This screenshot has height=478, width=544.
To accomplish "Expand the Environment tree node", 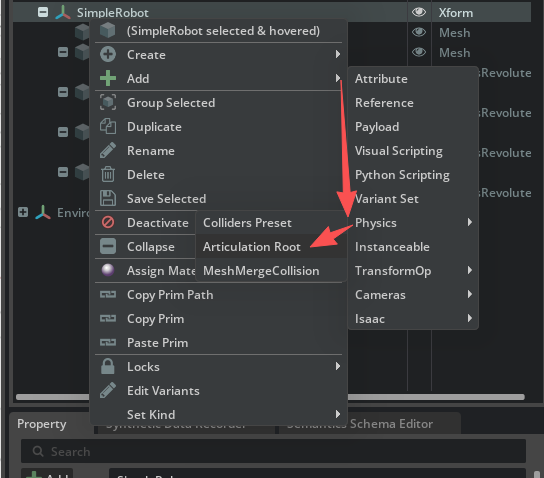I will (x=23, y=212).
